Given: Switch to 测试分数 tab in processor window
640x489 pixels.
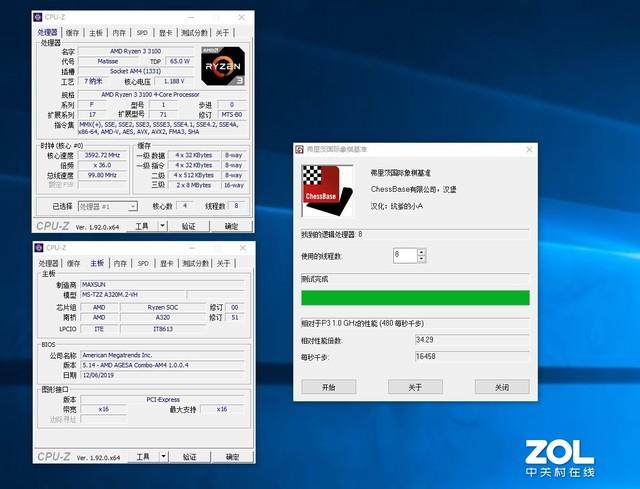Looking at the screenshot, I should [195, 33].
